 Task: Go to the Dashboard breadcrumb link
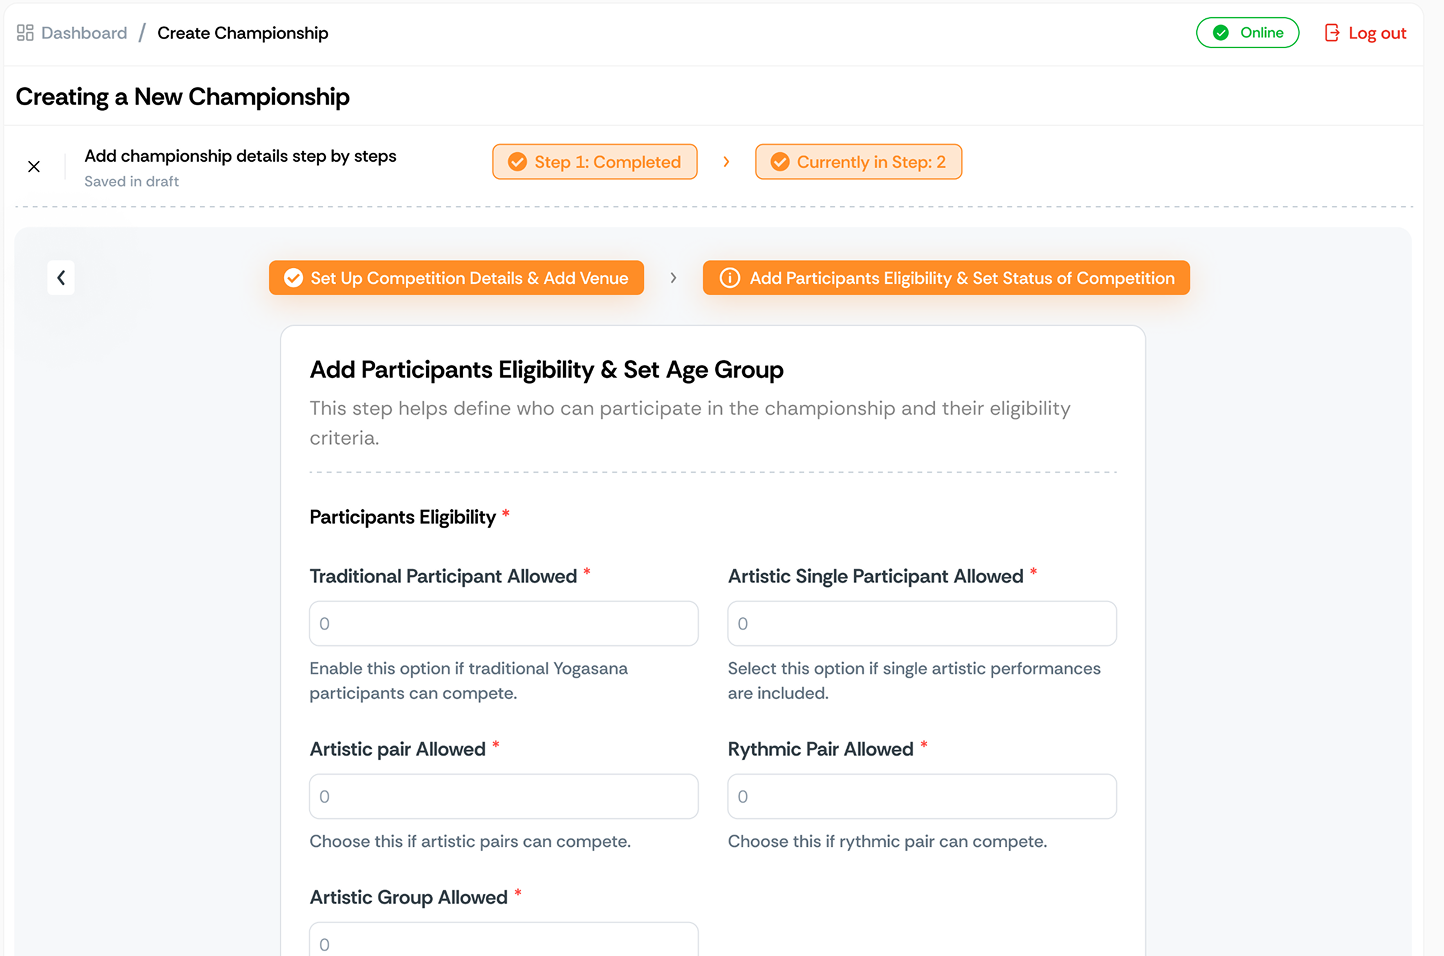(84, 33)
